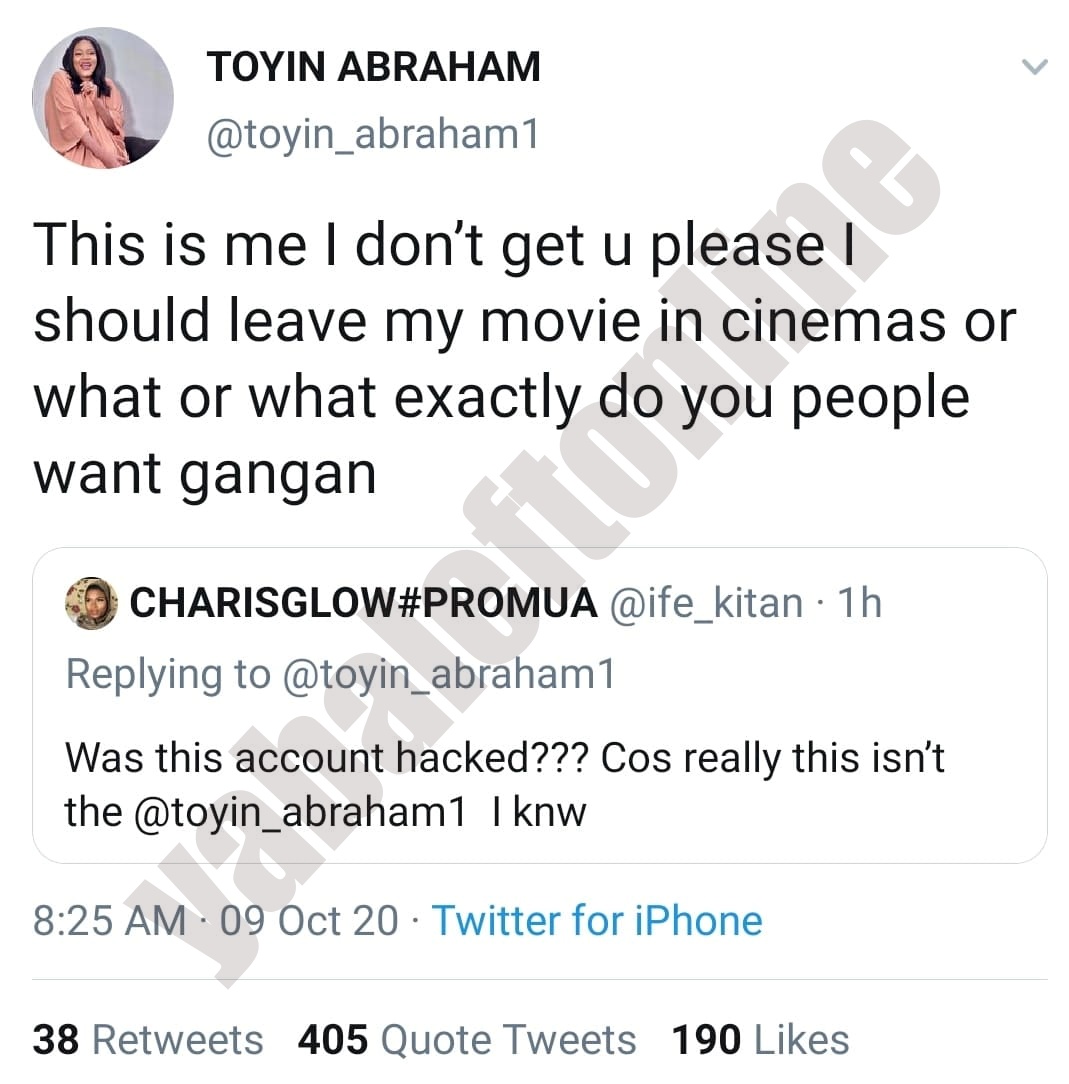Click @toyin_abraham1 in the 'Replying to' line

pos(449,675)
